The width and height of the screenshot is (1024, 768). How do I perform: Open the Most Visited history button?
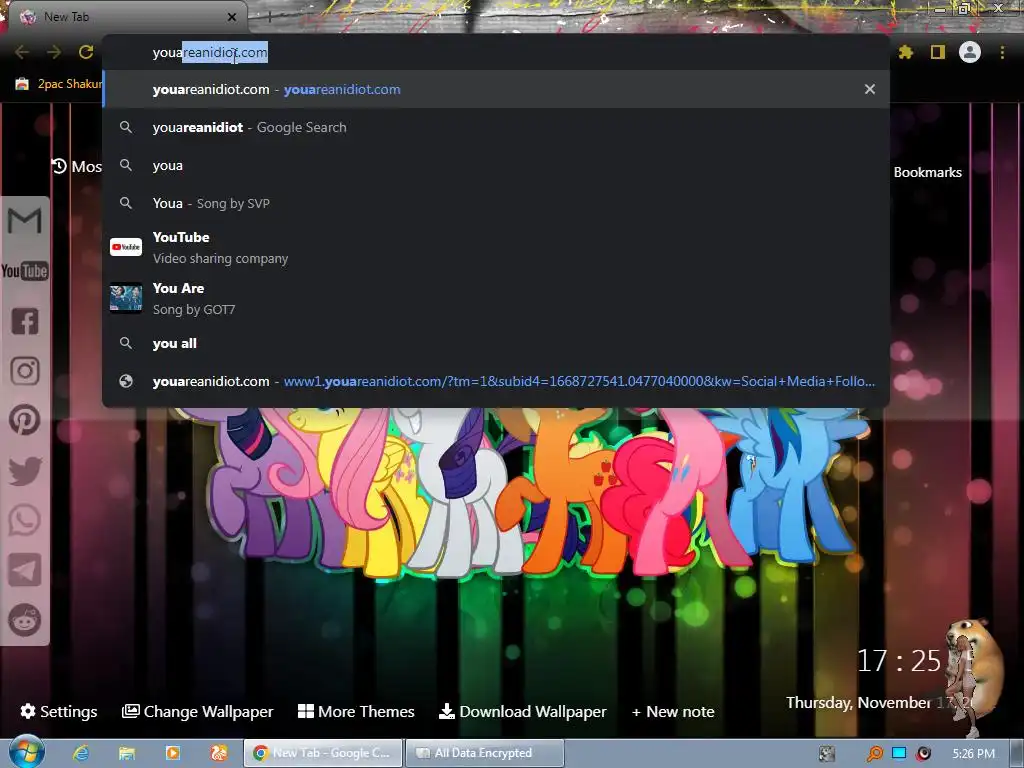(76, 167)
